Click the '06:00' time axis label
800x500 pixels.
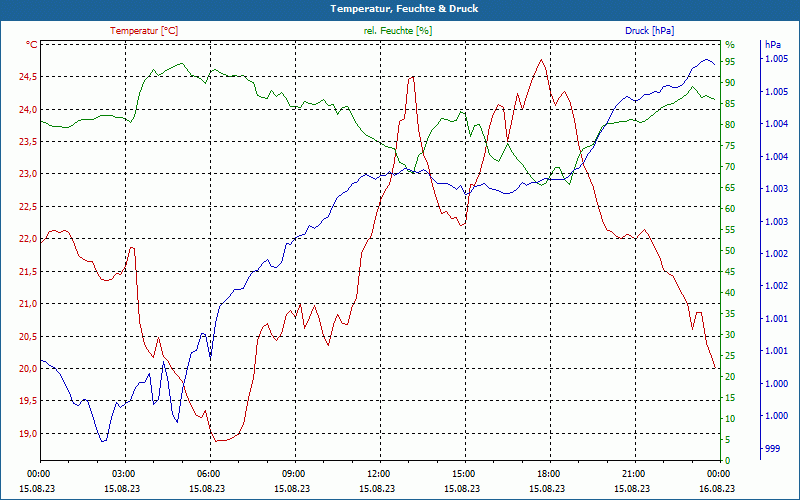[x=207, y=473]
